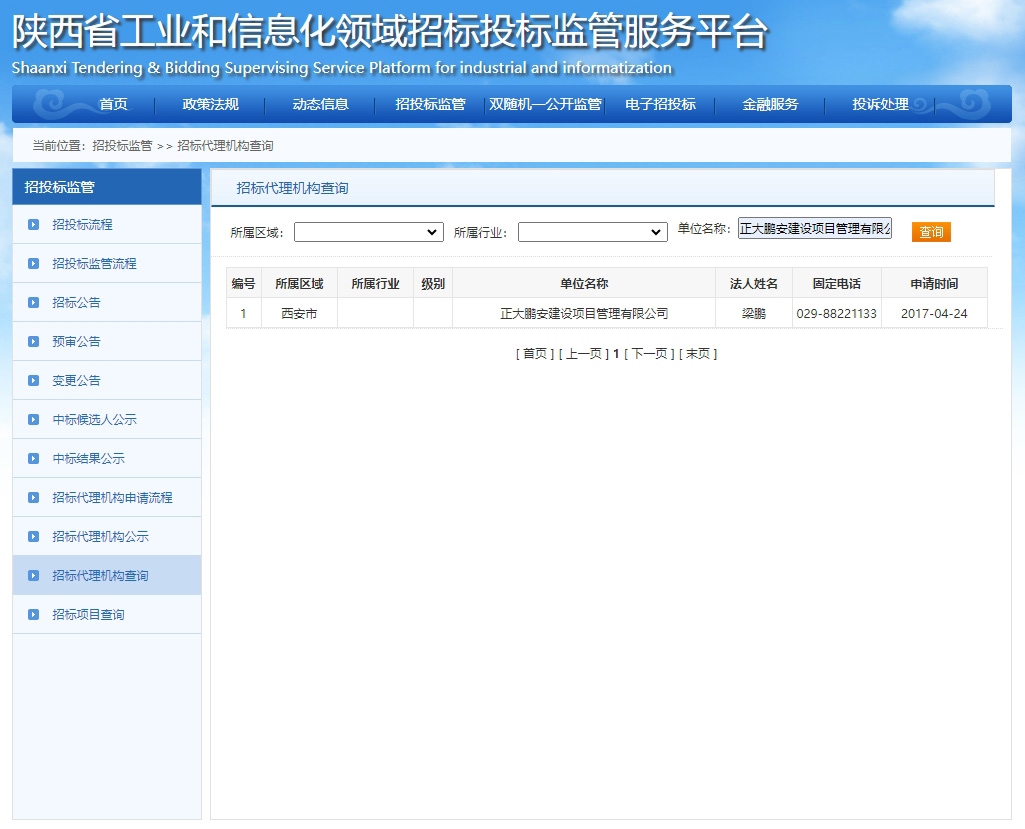Open the 所属行业 dropdown

pyautogui.click(x=592, y=232)
